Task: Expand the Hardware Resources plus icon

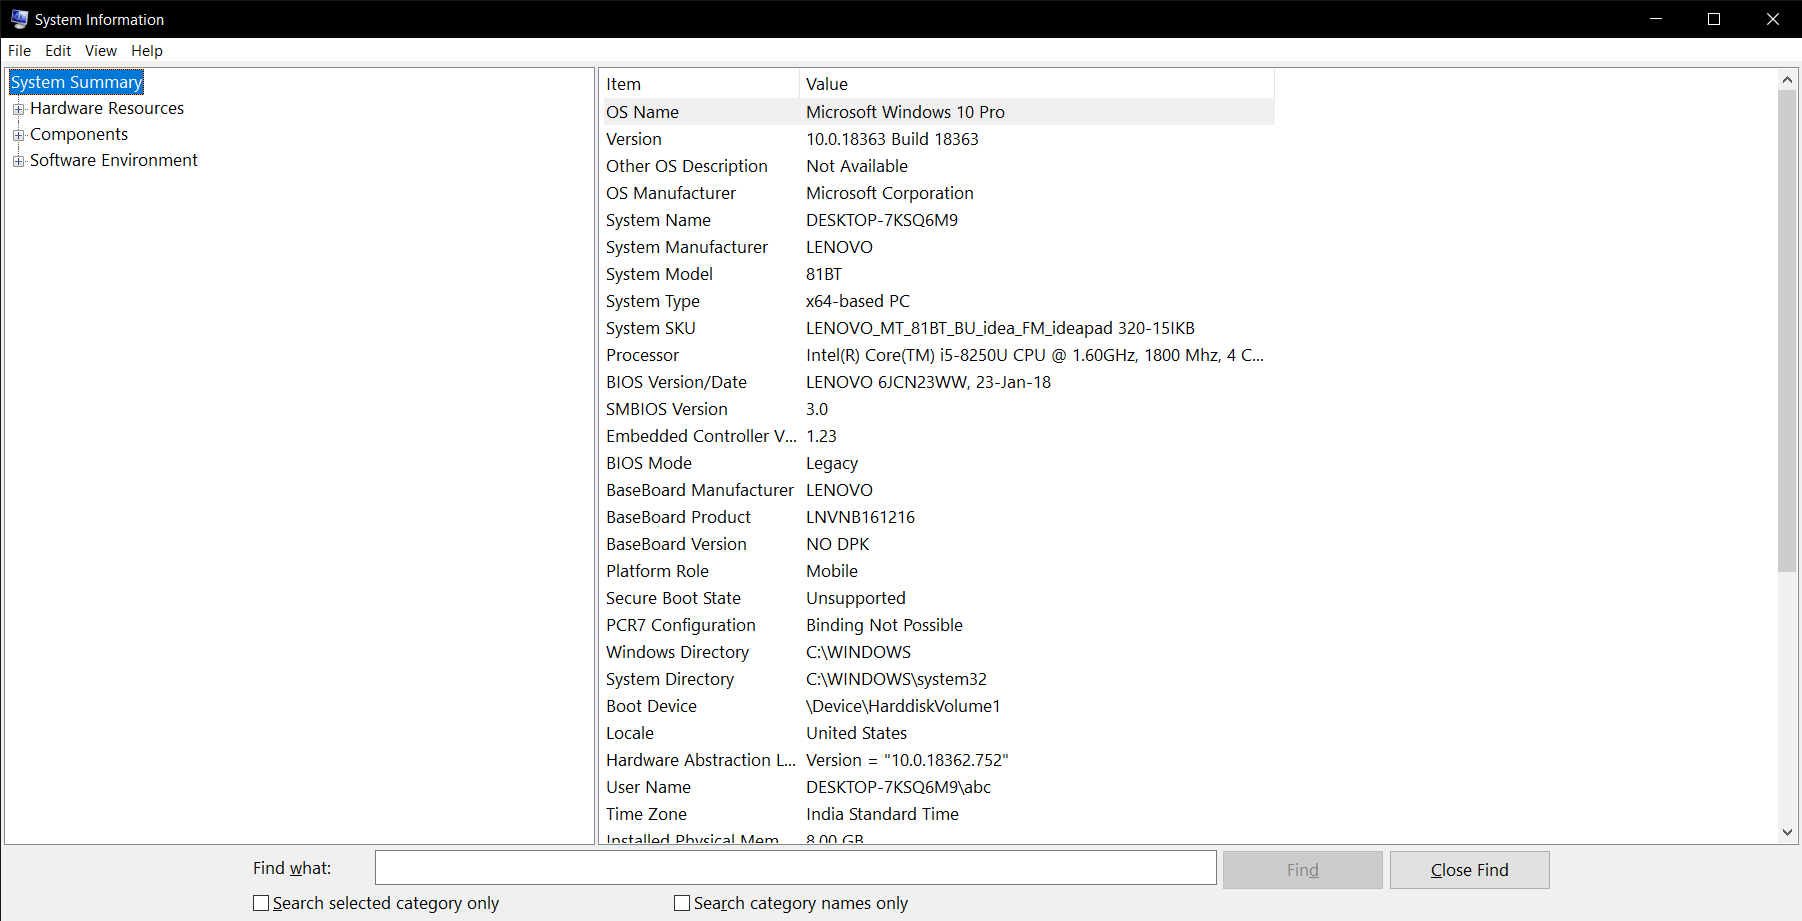Action: point(19,108)
